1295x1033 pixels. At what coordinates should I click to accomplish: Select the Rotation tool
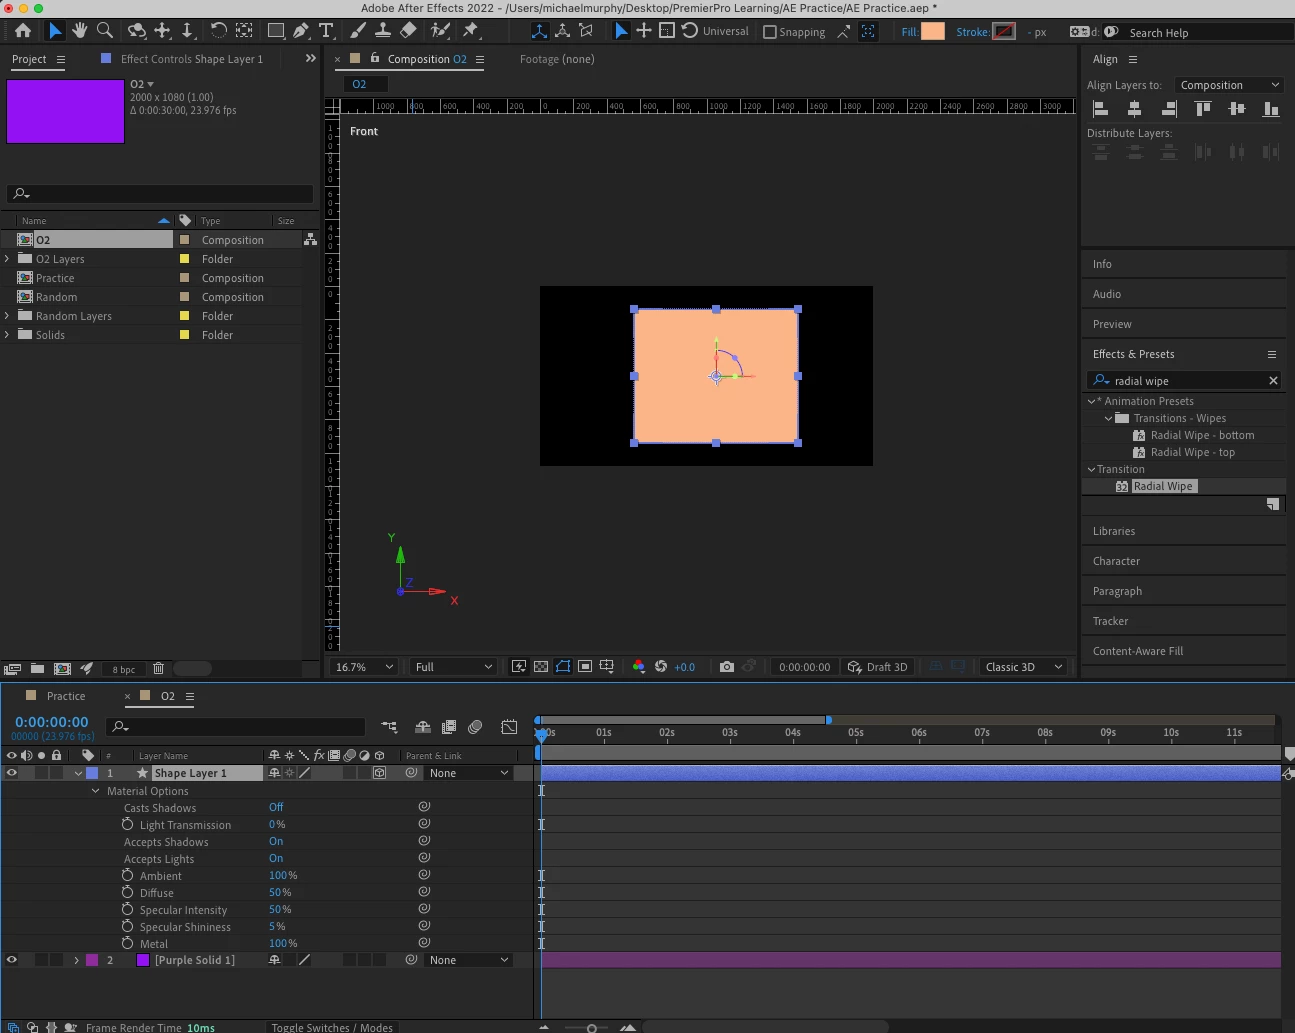coord(218,31)
